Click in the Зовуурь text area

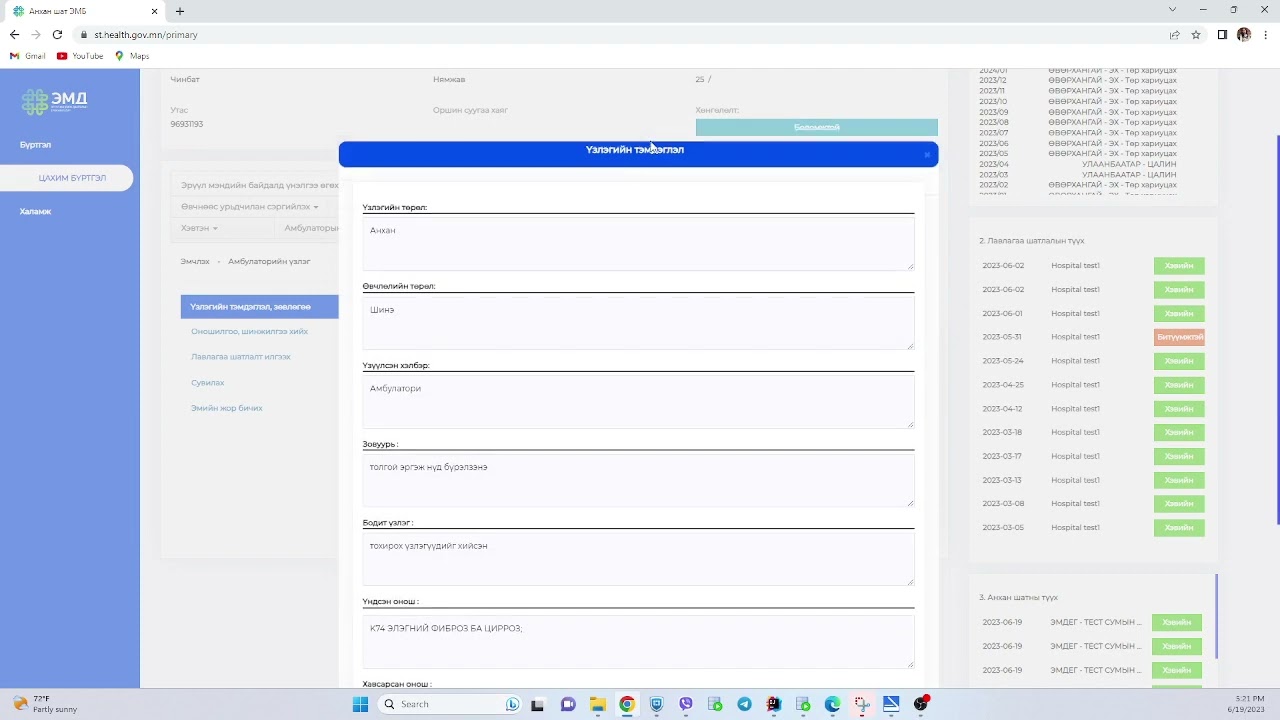point(638,479)
